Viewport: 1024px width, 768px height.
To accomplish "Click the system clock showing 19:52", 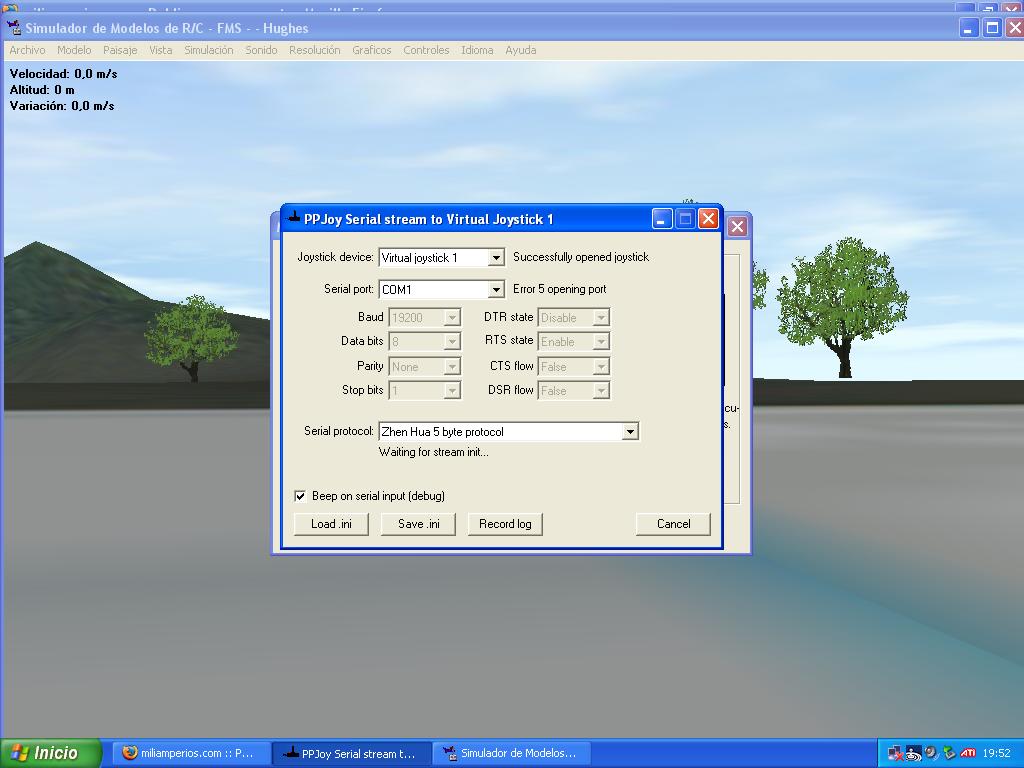I will click(996, 753).
